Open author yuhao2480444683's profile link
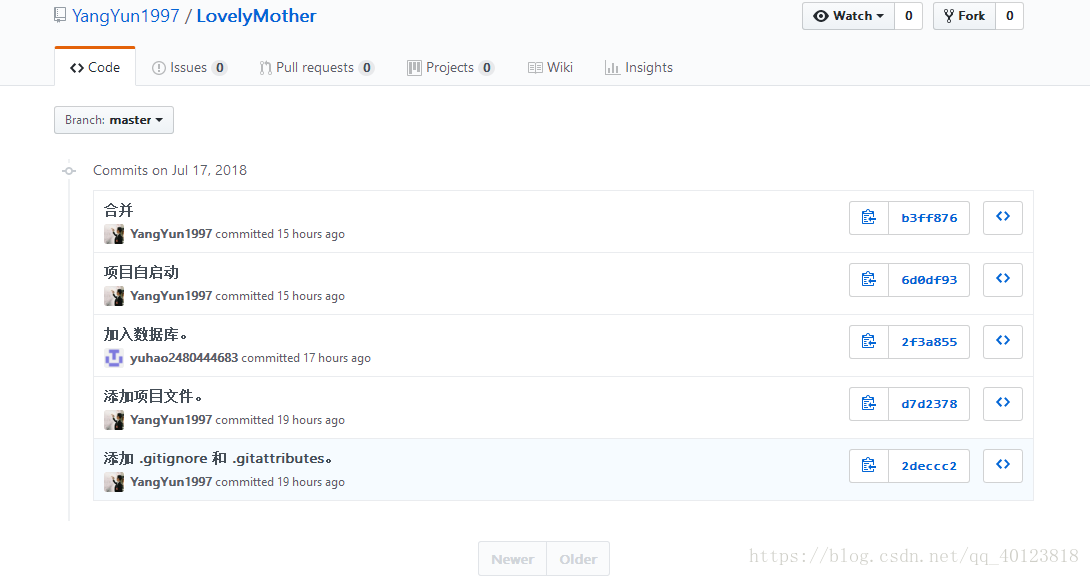Viewport: 1090px width, 576px height. click(x=184, y=358)
